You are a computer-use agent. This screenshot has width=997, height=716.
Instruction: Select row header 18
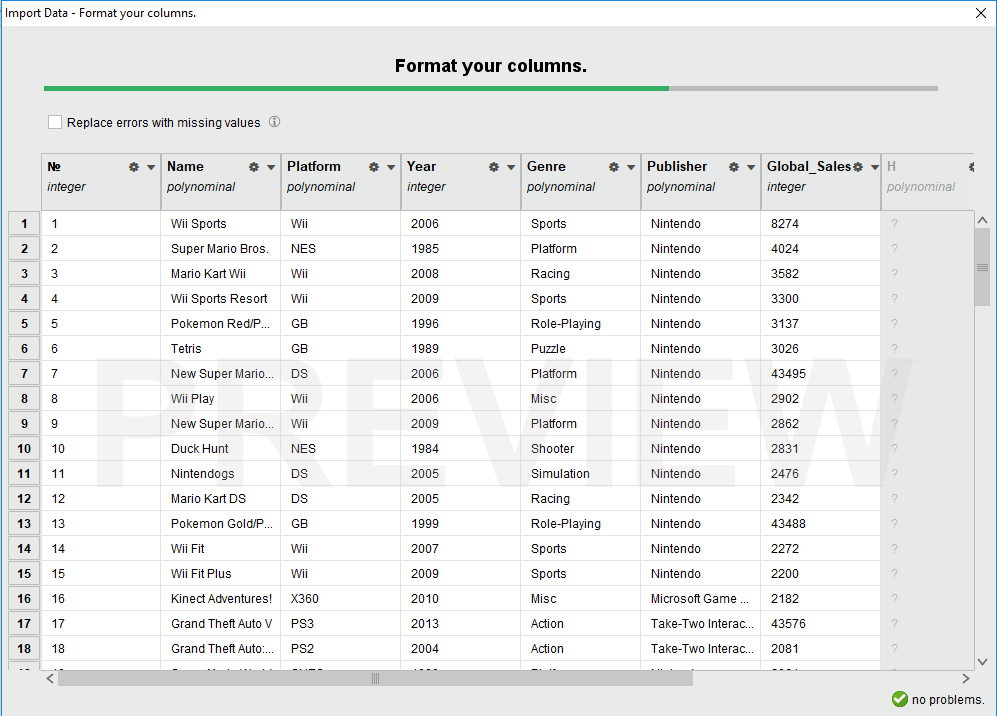pyautogui.click(x=24, y=649)
